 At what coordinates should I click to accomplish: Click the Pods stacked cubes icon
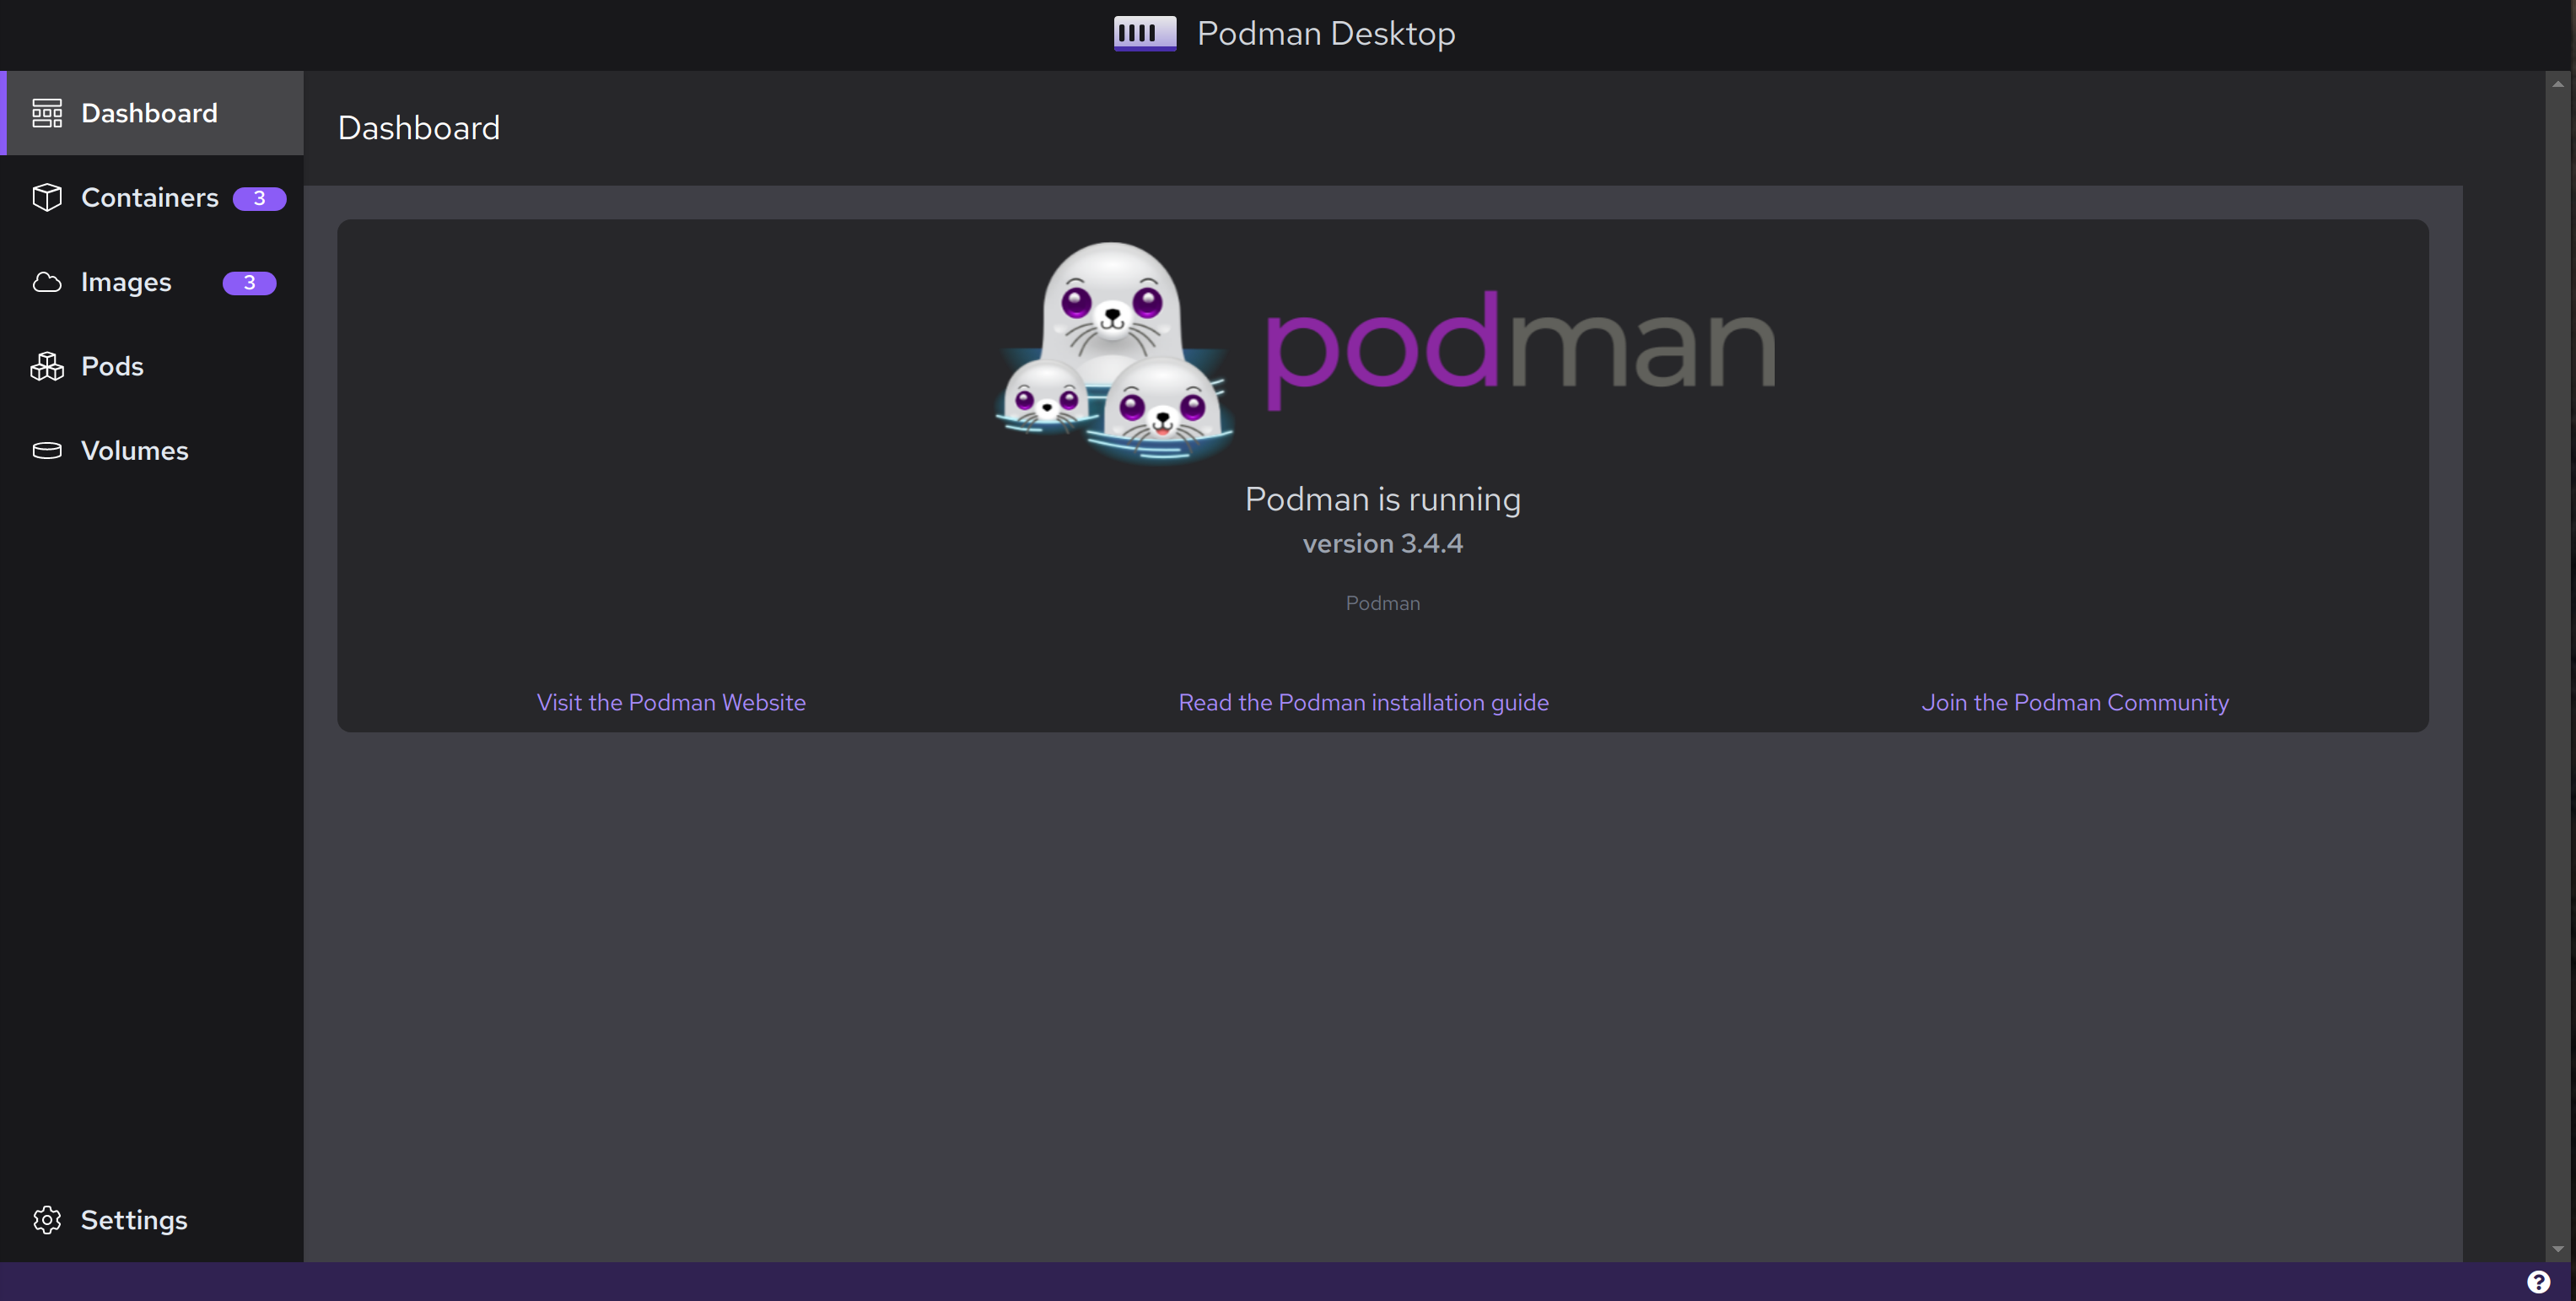tap(47, 366)
